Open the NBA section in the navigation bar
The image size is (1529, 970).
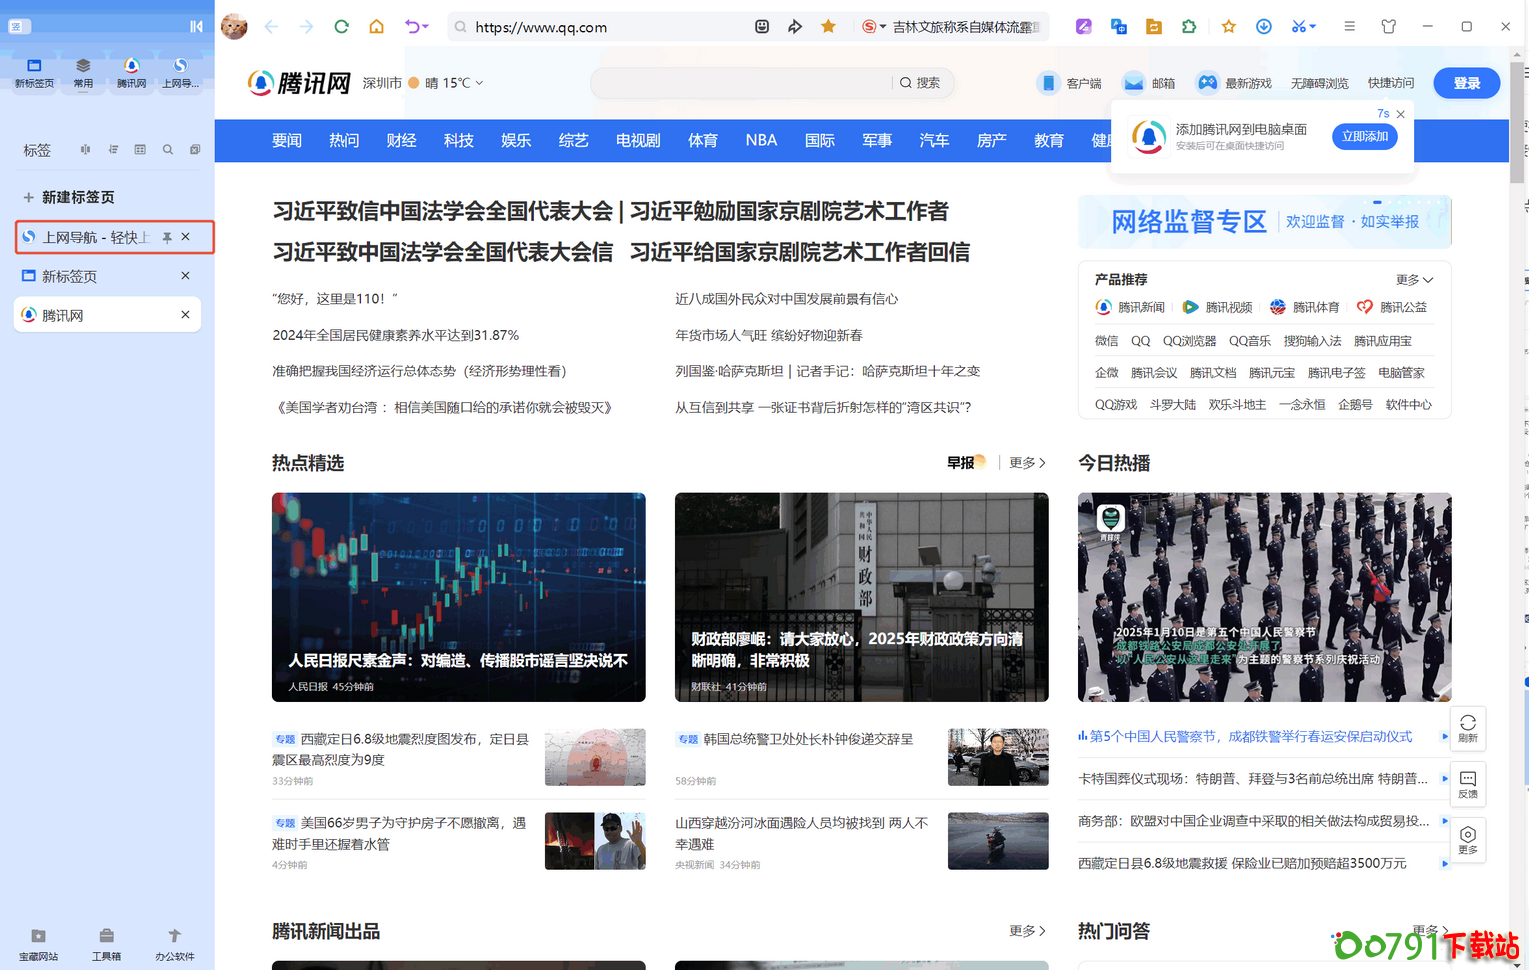[760, 140]
